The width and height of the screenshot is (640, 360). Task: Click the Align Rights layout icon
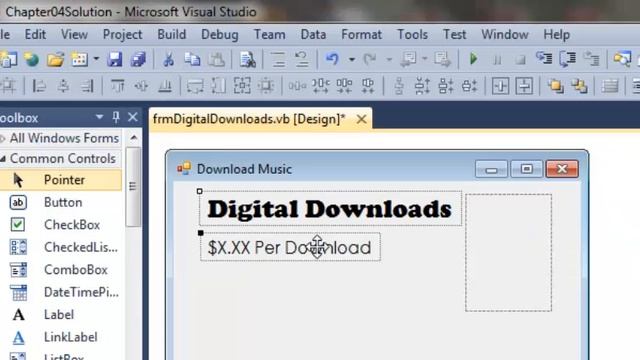87,86
